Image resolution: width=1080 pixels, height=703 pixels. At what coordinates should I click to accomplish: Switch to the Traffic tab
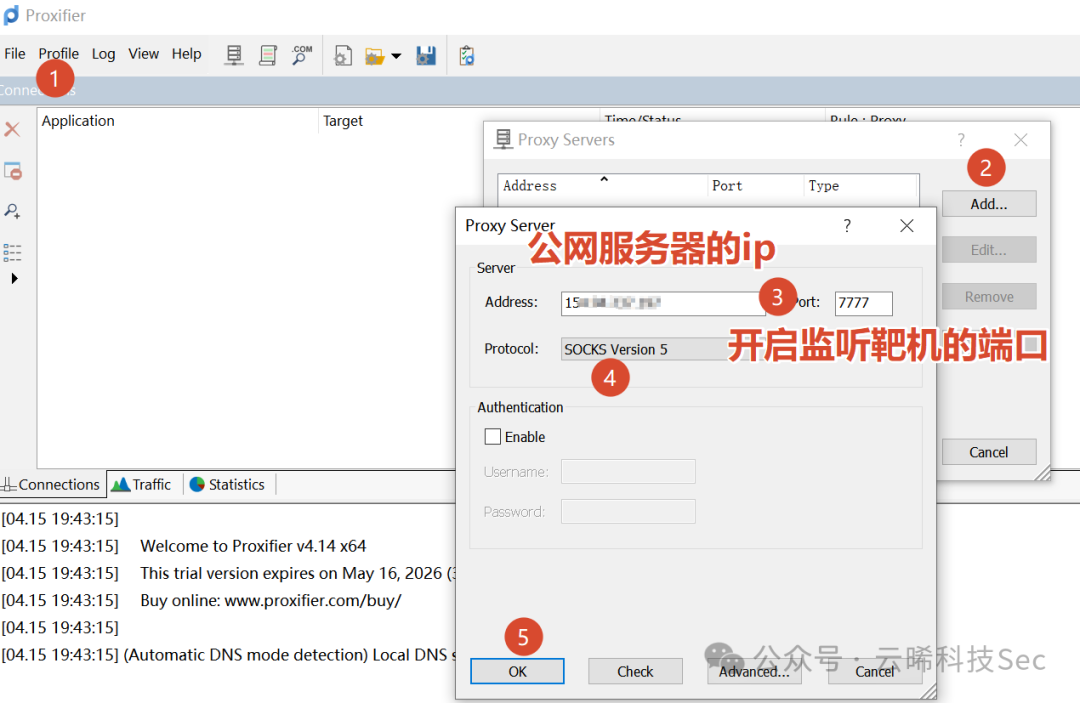tap(142, 485)
